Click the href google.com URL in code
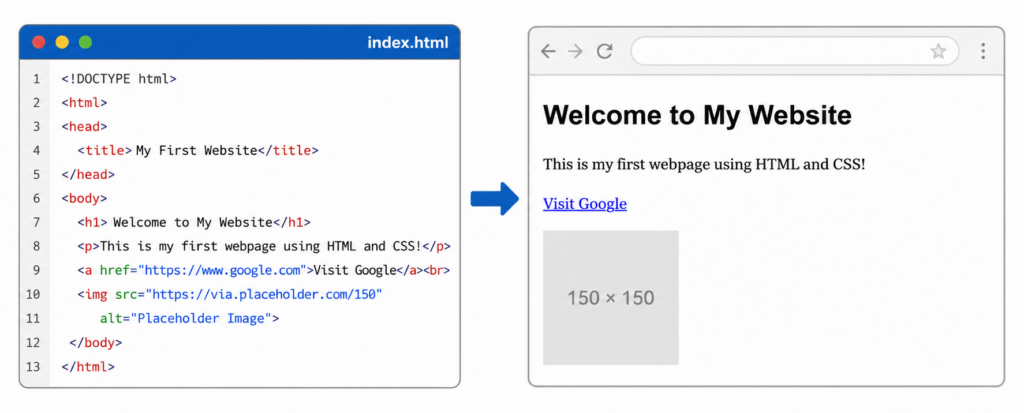 pyautogui.click(x=222, y=271)
